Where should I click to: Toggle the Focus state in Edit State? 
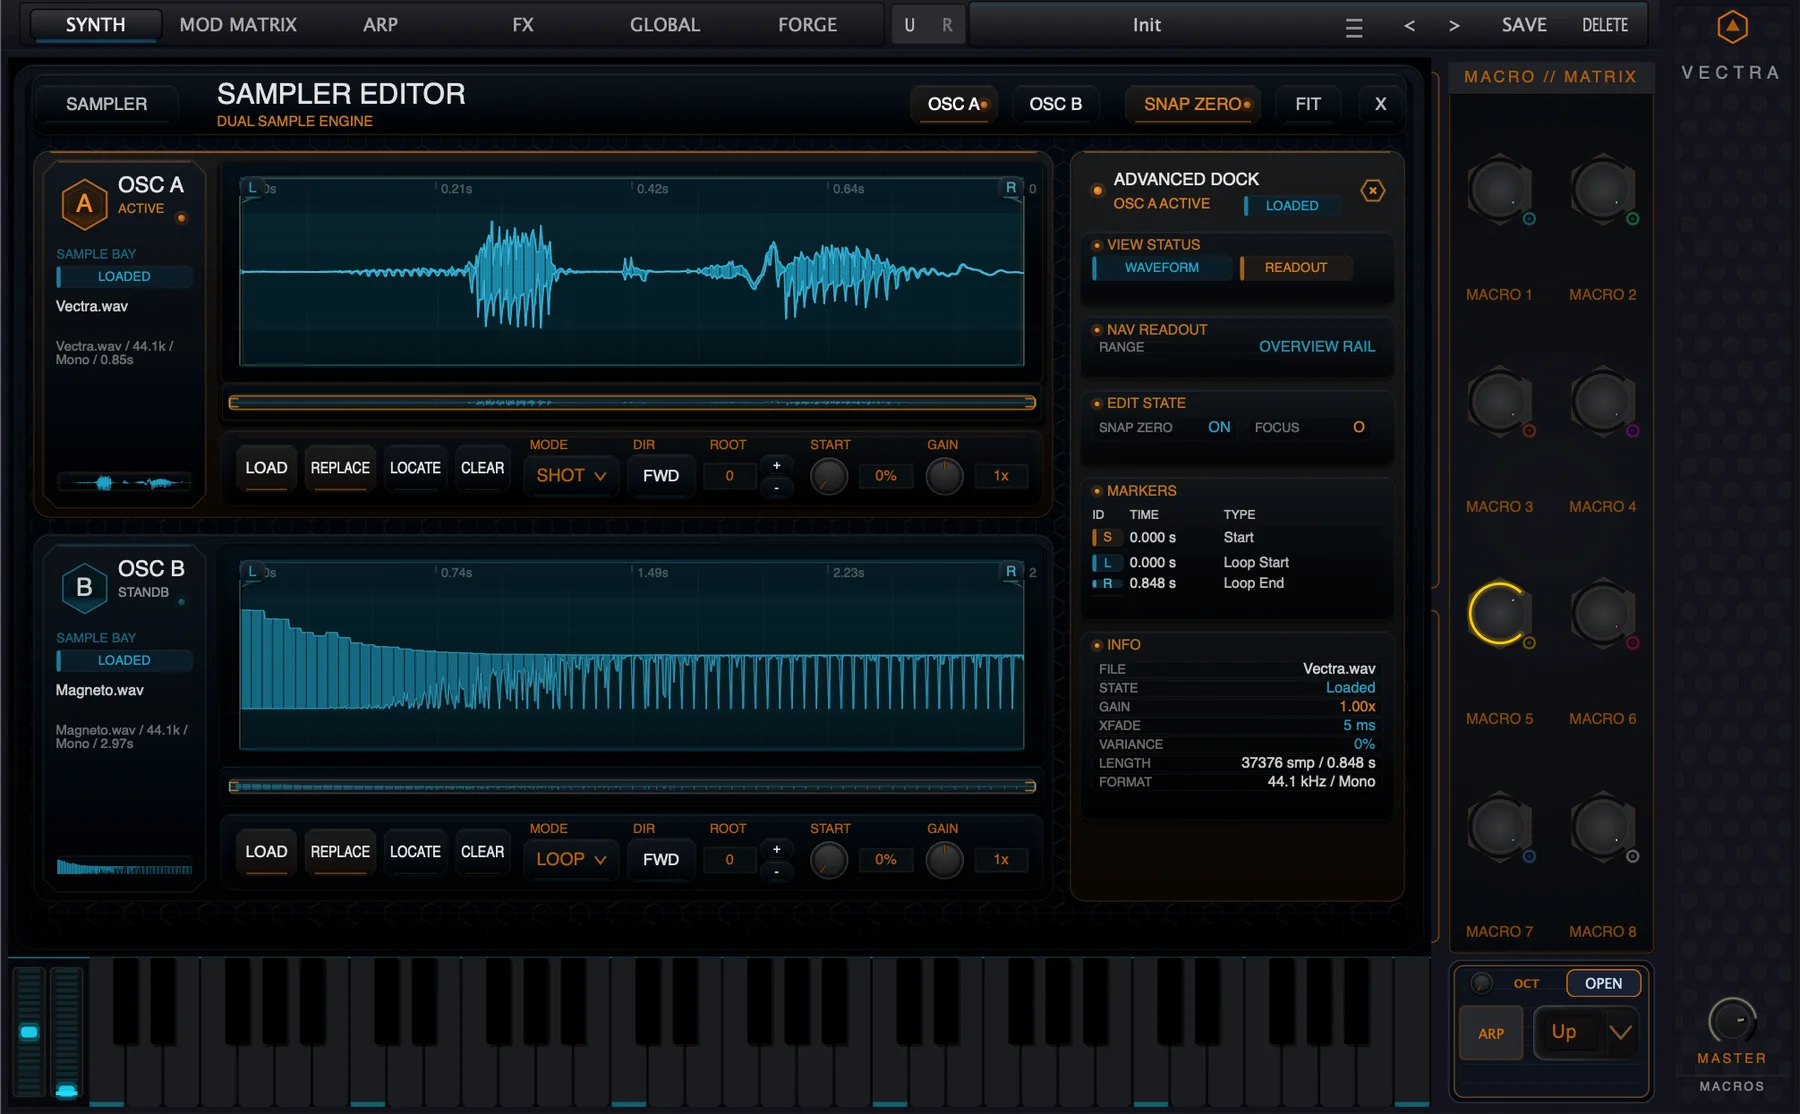pyautogui.click(x=1358, y=427)
